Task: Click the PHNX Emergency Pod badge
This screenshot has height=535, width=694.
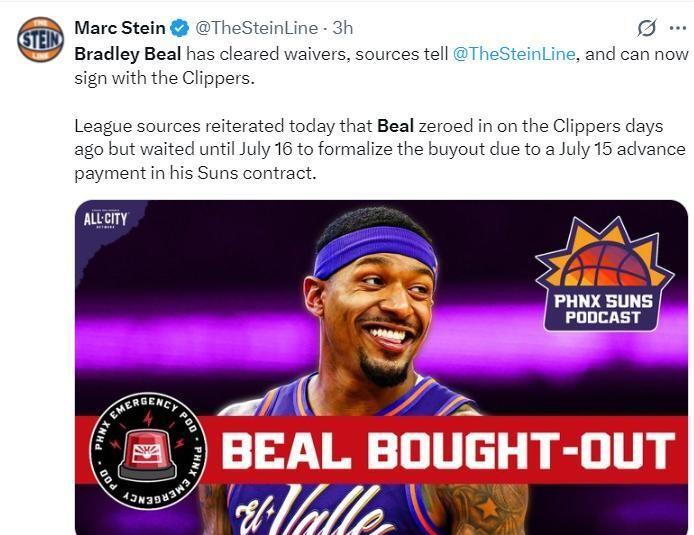Action: 148,450
